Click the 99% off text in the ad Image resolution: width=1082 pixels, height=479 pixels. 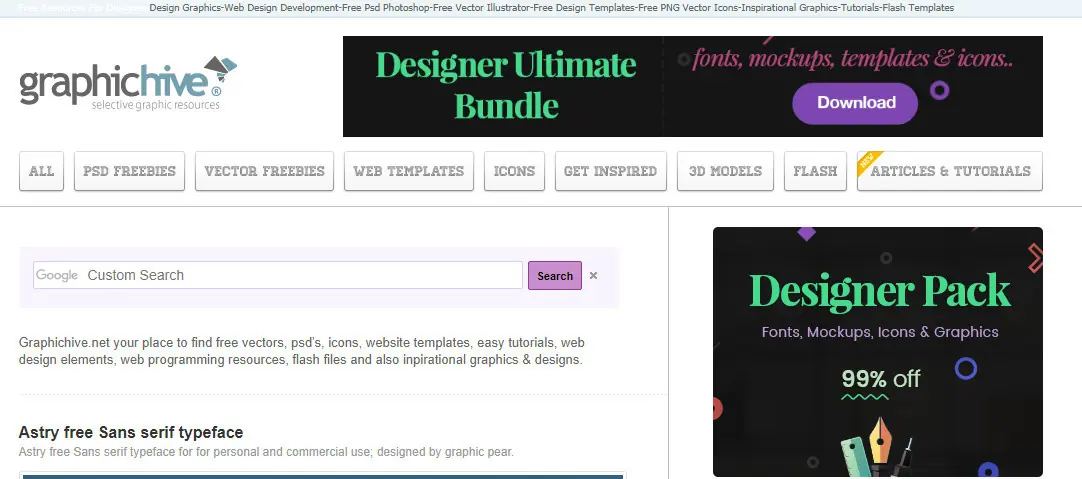(x=881, y=379)
